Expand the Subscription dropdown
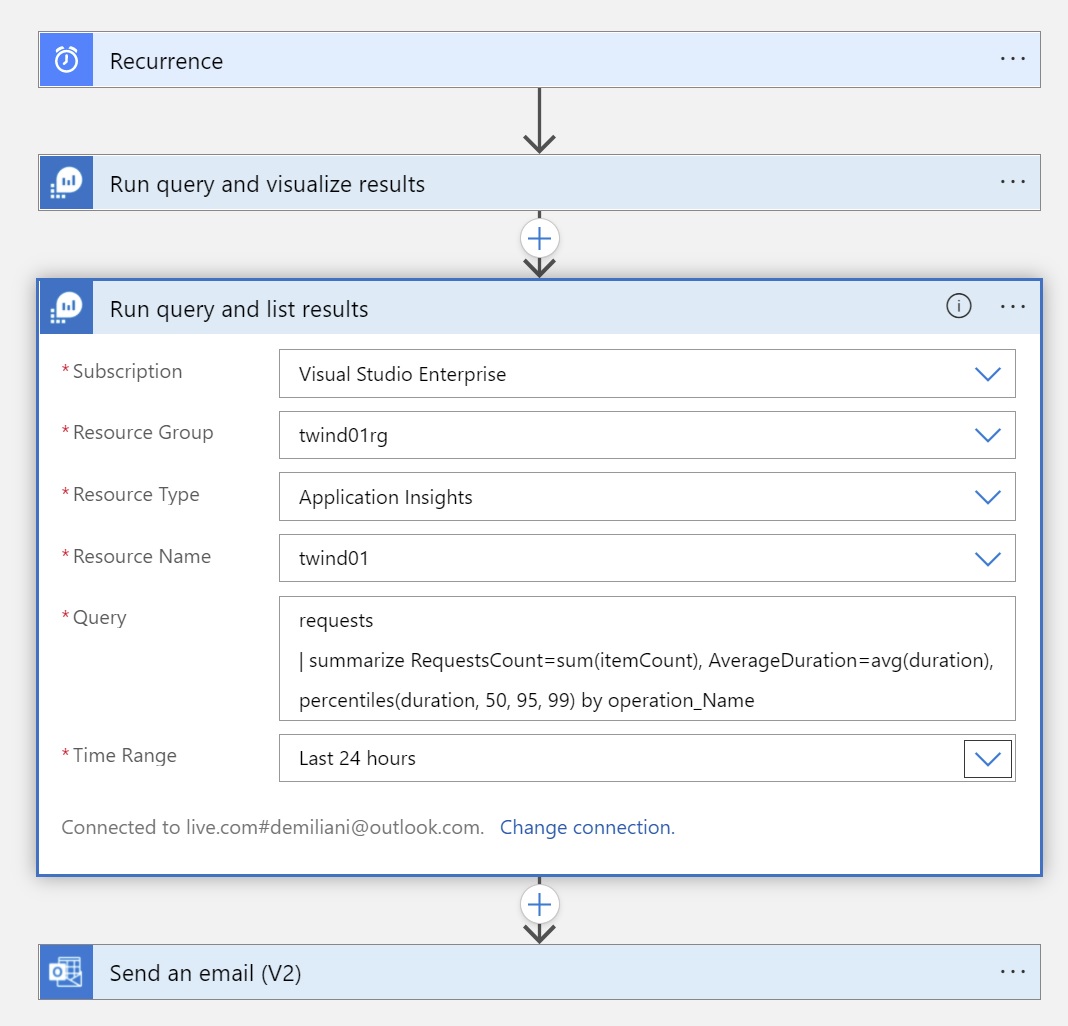Viewport: 1068px width, 1026px height. tap(987, 374)
